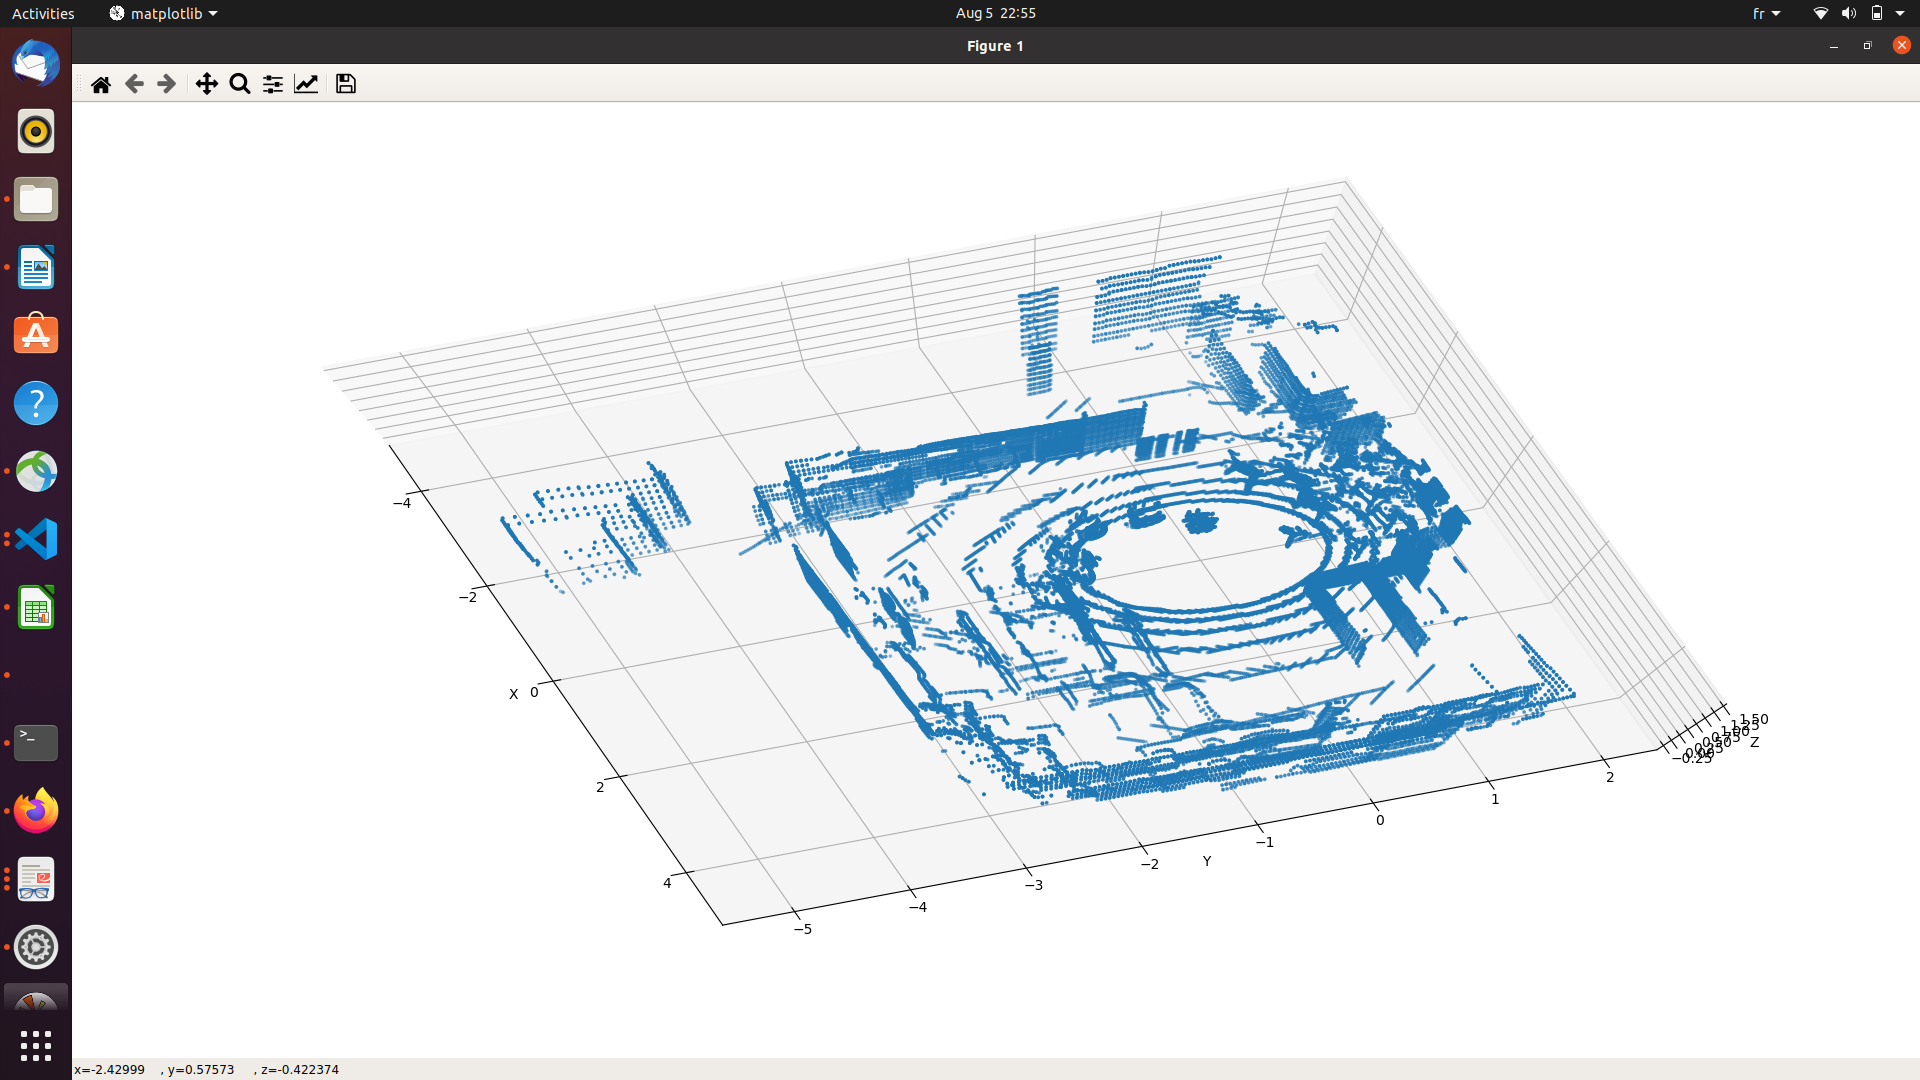Open Visual Studio Code from the dock

(x=35, y=539)
